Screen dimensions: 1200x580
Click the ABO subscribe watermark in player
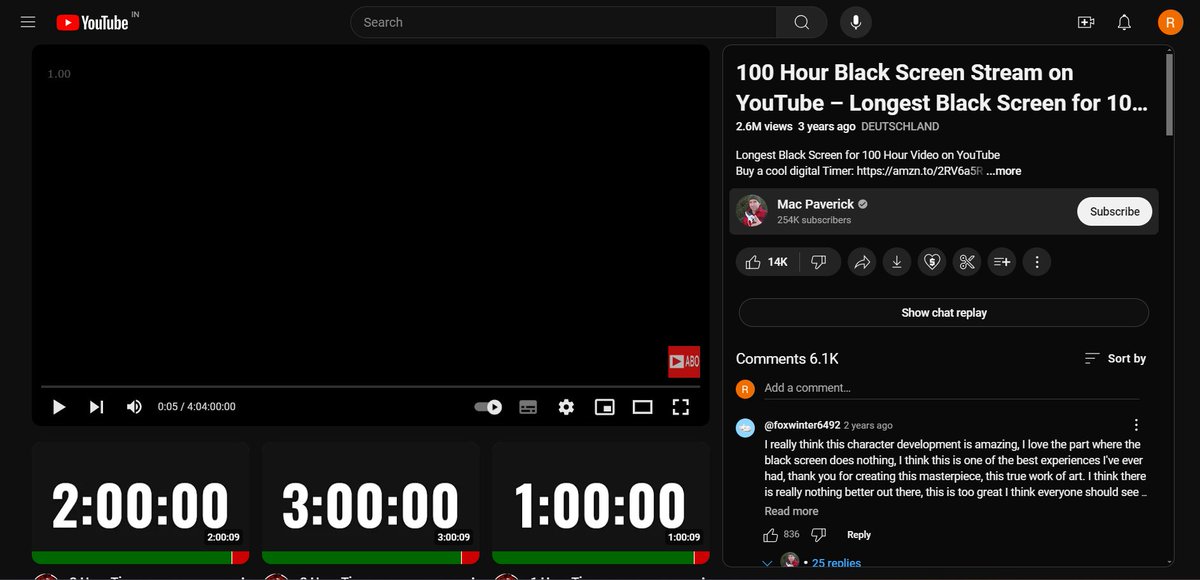684,362
